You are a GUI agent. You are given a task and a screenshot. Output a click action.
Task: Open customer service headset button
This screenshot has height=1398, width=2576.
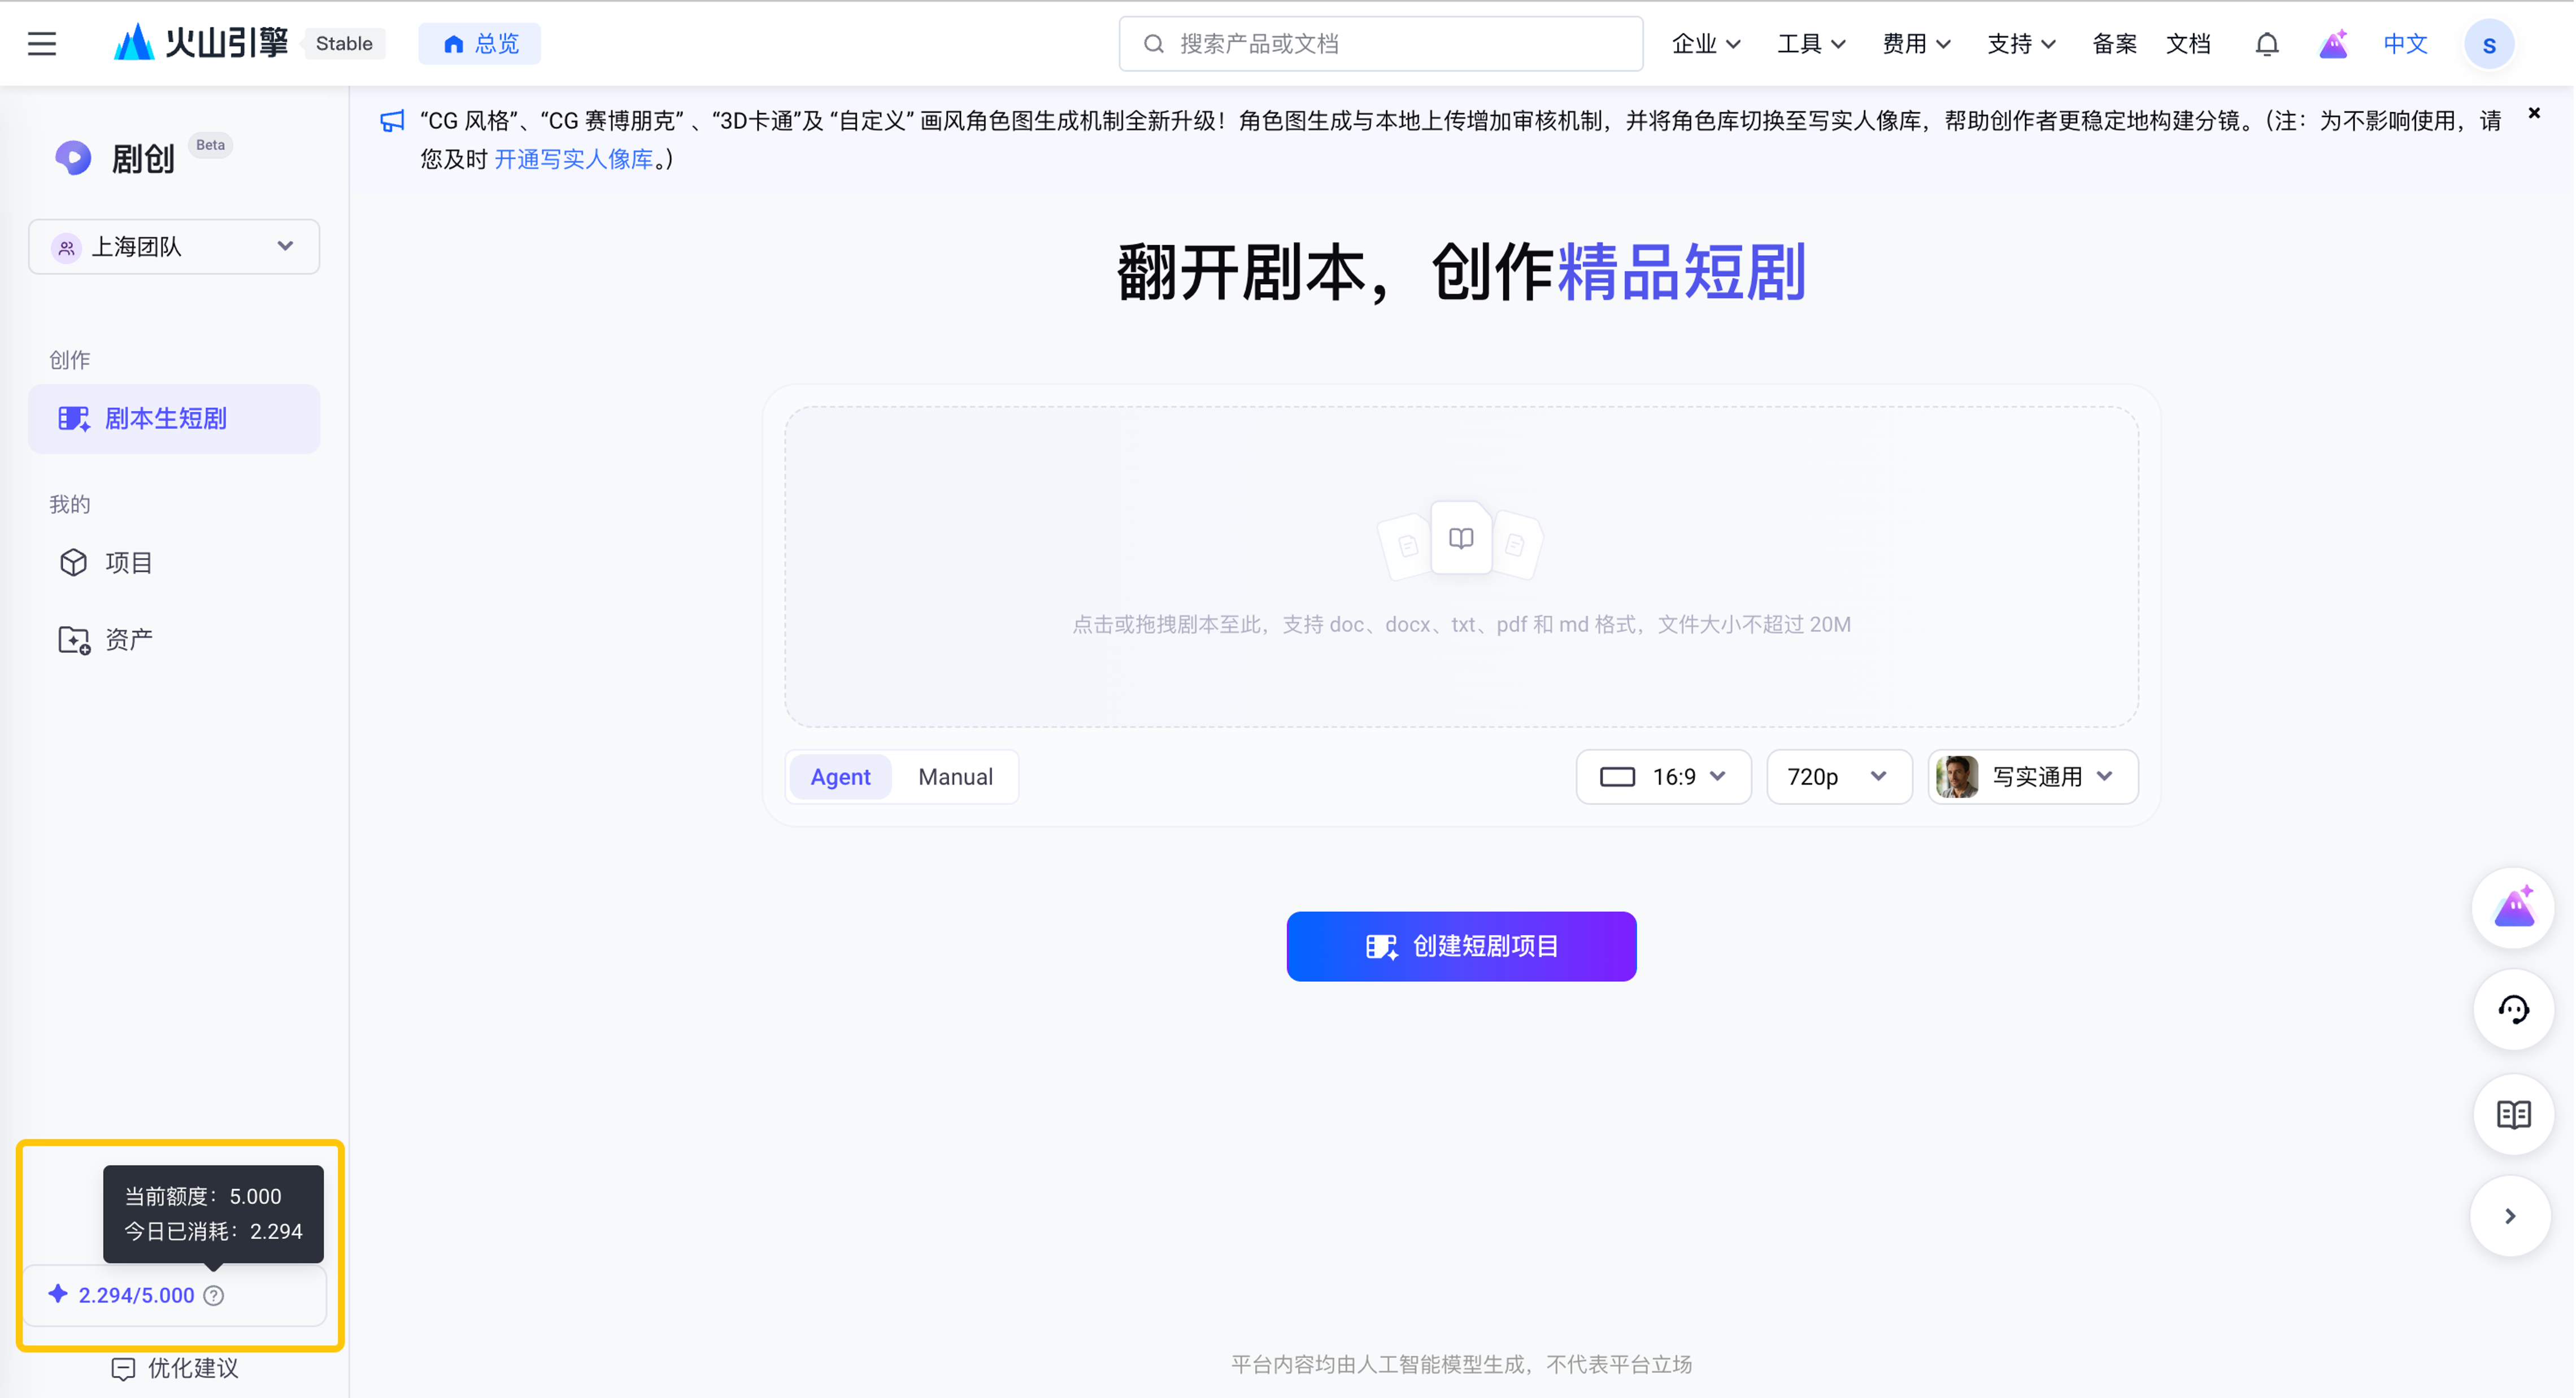2513,1010
